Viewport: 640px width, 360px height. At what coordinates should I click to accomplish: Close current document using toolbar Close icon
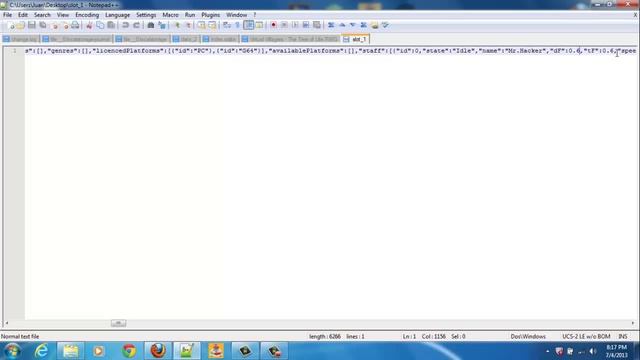pos(54,25)
